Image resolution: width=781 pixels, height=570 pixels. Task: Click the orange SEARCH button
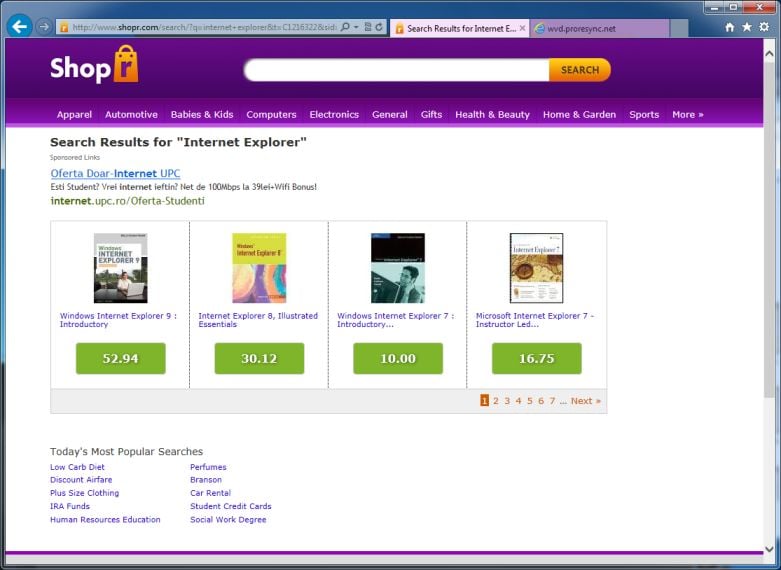click(580, 70)
